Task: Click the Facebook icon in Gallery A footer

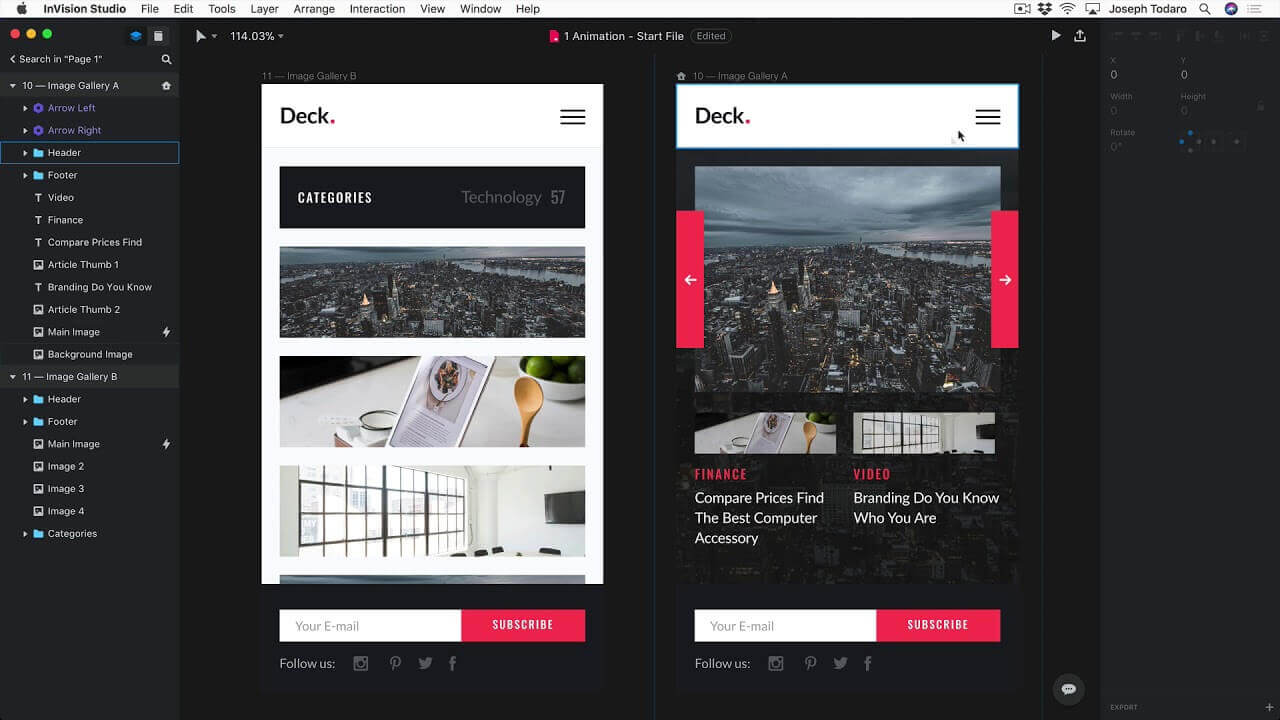Action: 867,663
